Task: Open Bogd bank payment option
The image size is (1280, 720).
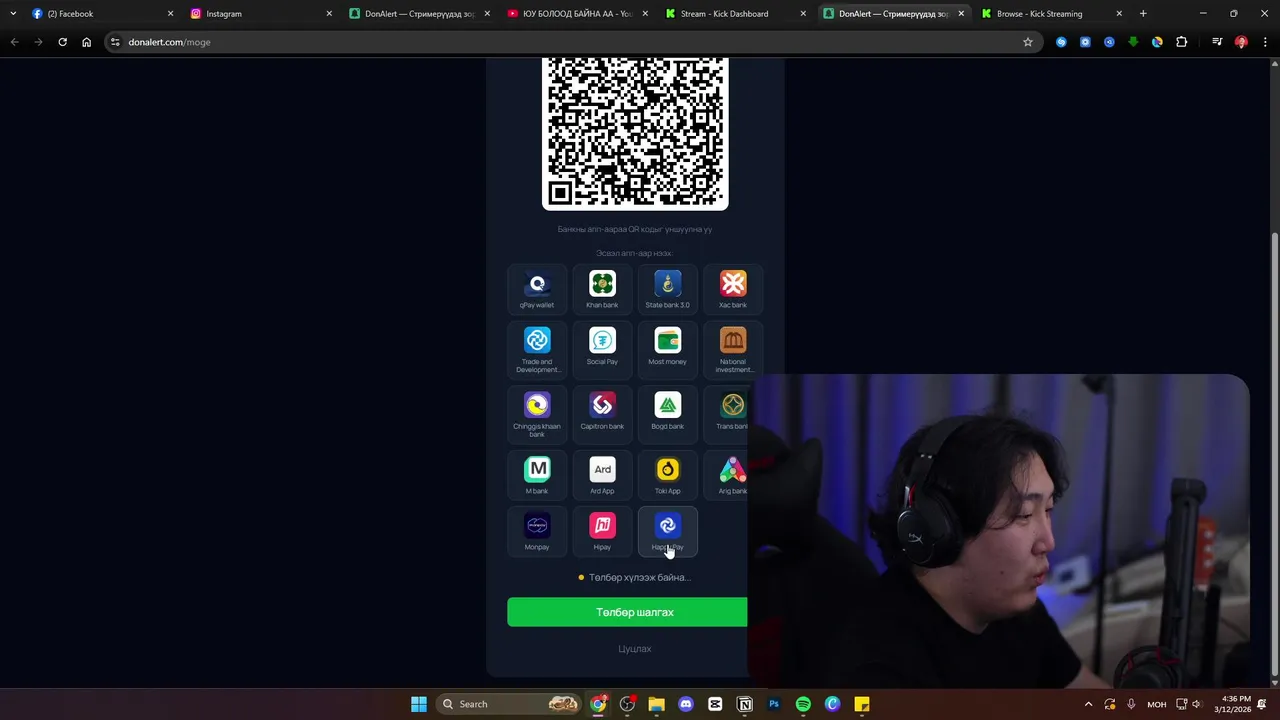Action: pos(667,414)
